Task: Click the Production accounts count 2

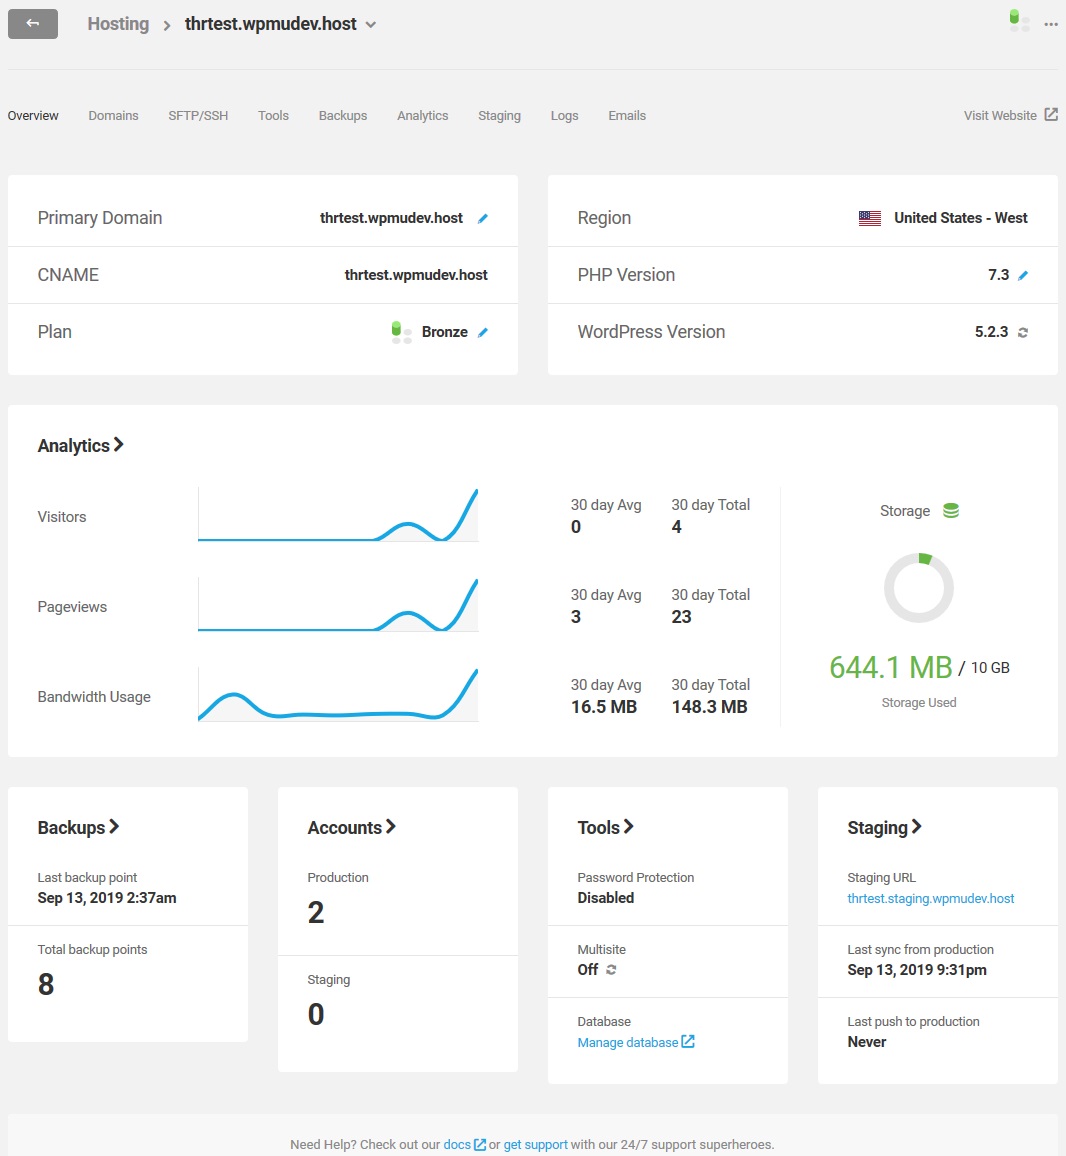Action: point(316,913)
